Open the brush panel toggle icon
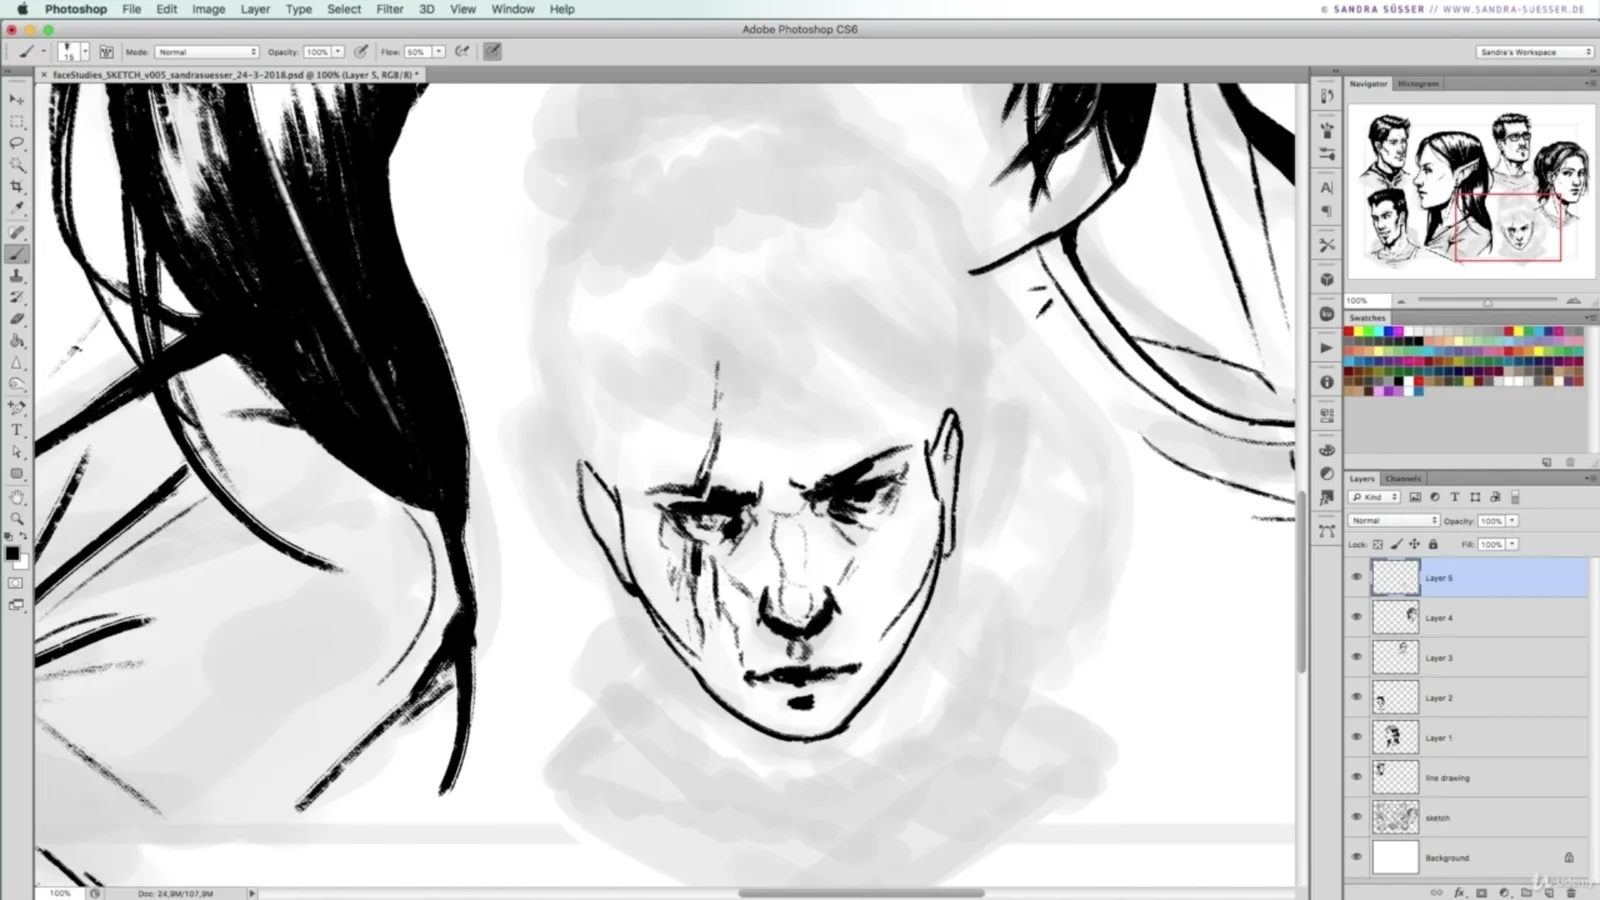The image size is (1600, 900). [x=106, y=52]
